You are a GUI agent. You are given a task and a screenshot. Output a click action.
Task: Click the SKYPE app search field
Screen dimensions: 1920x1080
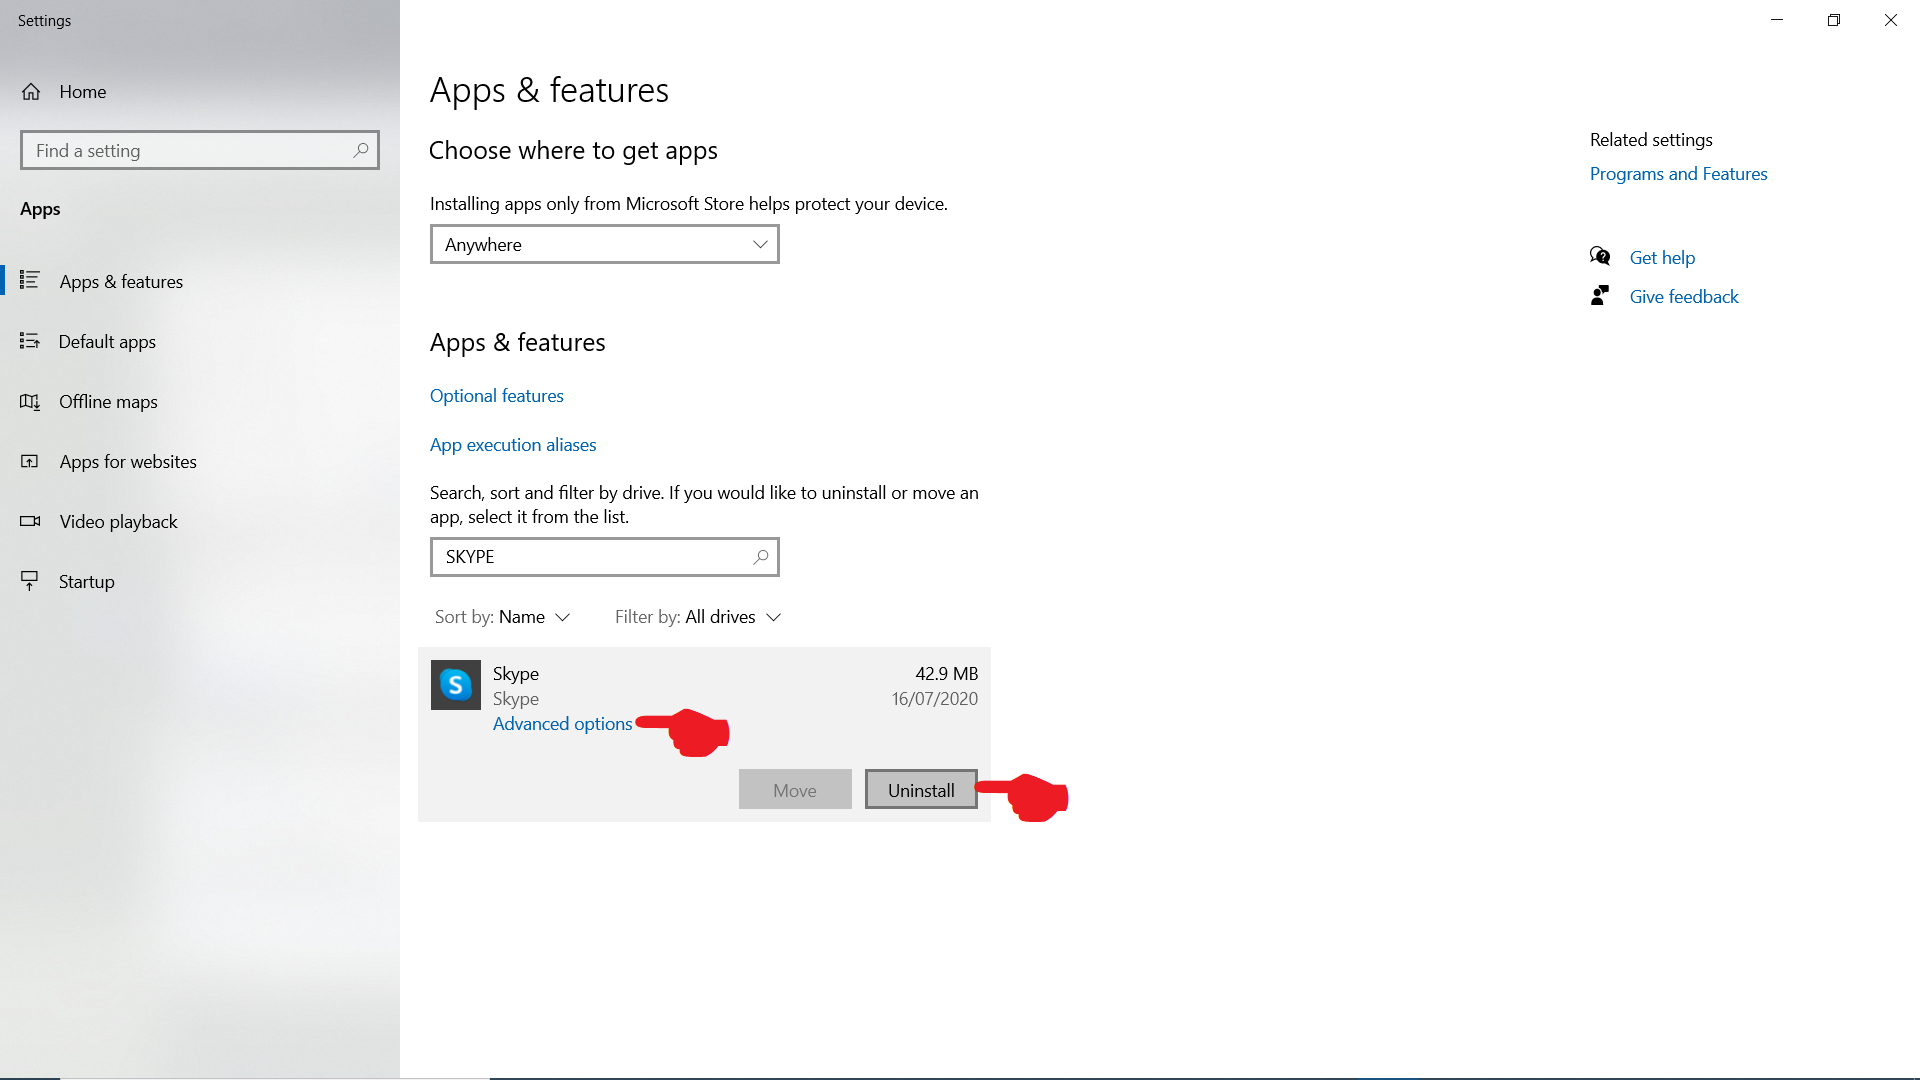(x=590, y=557)
